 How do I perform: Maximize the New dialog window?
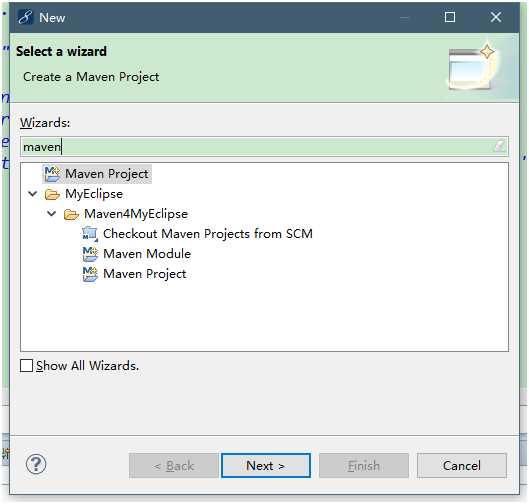tap(450, 17)
